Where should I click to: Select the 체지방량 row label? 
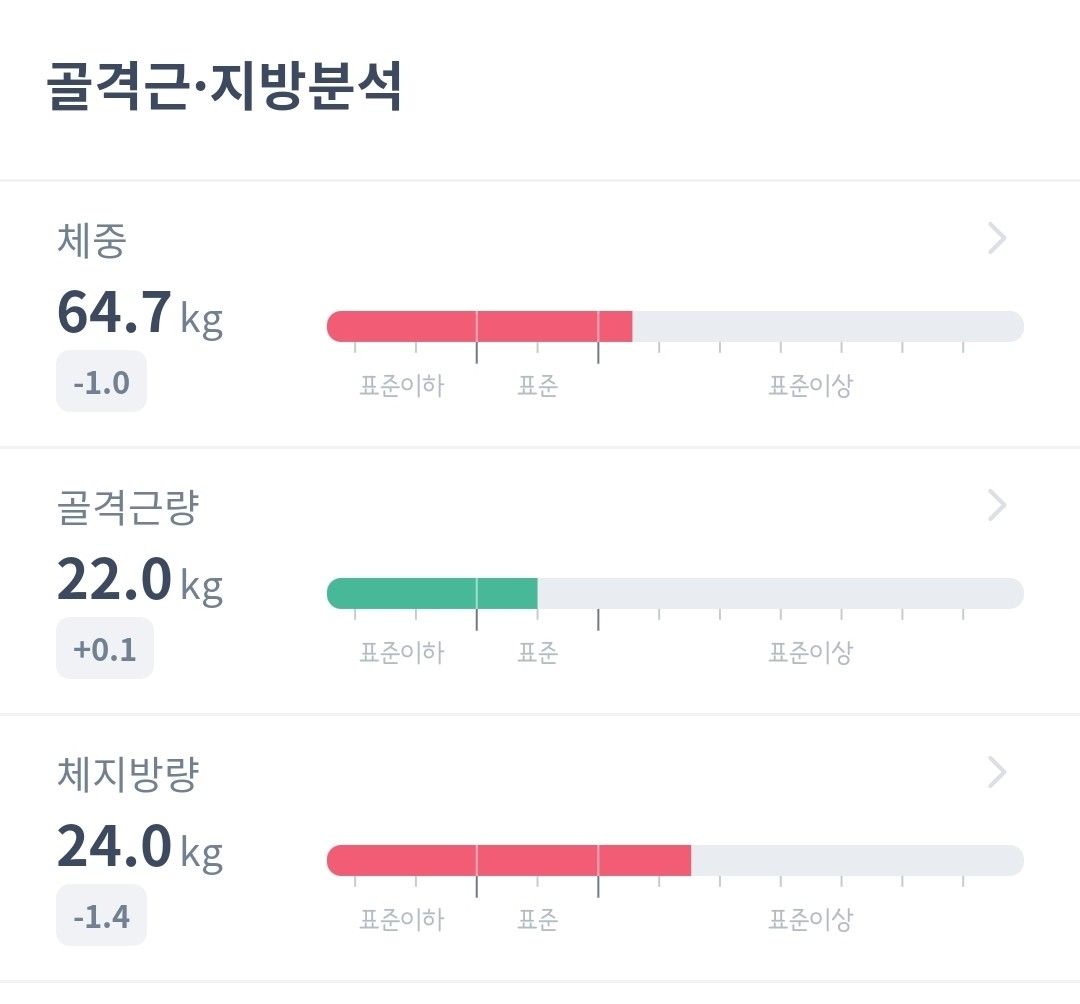click(x=128, y=775)
